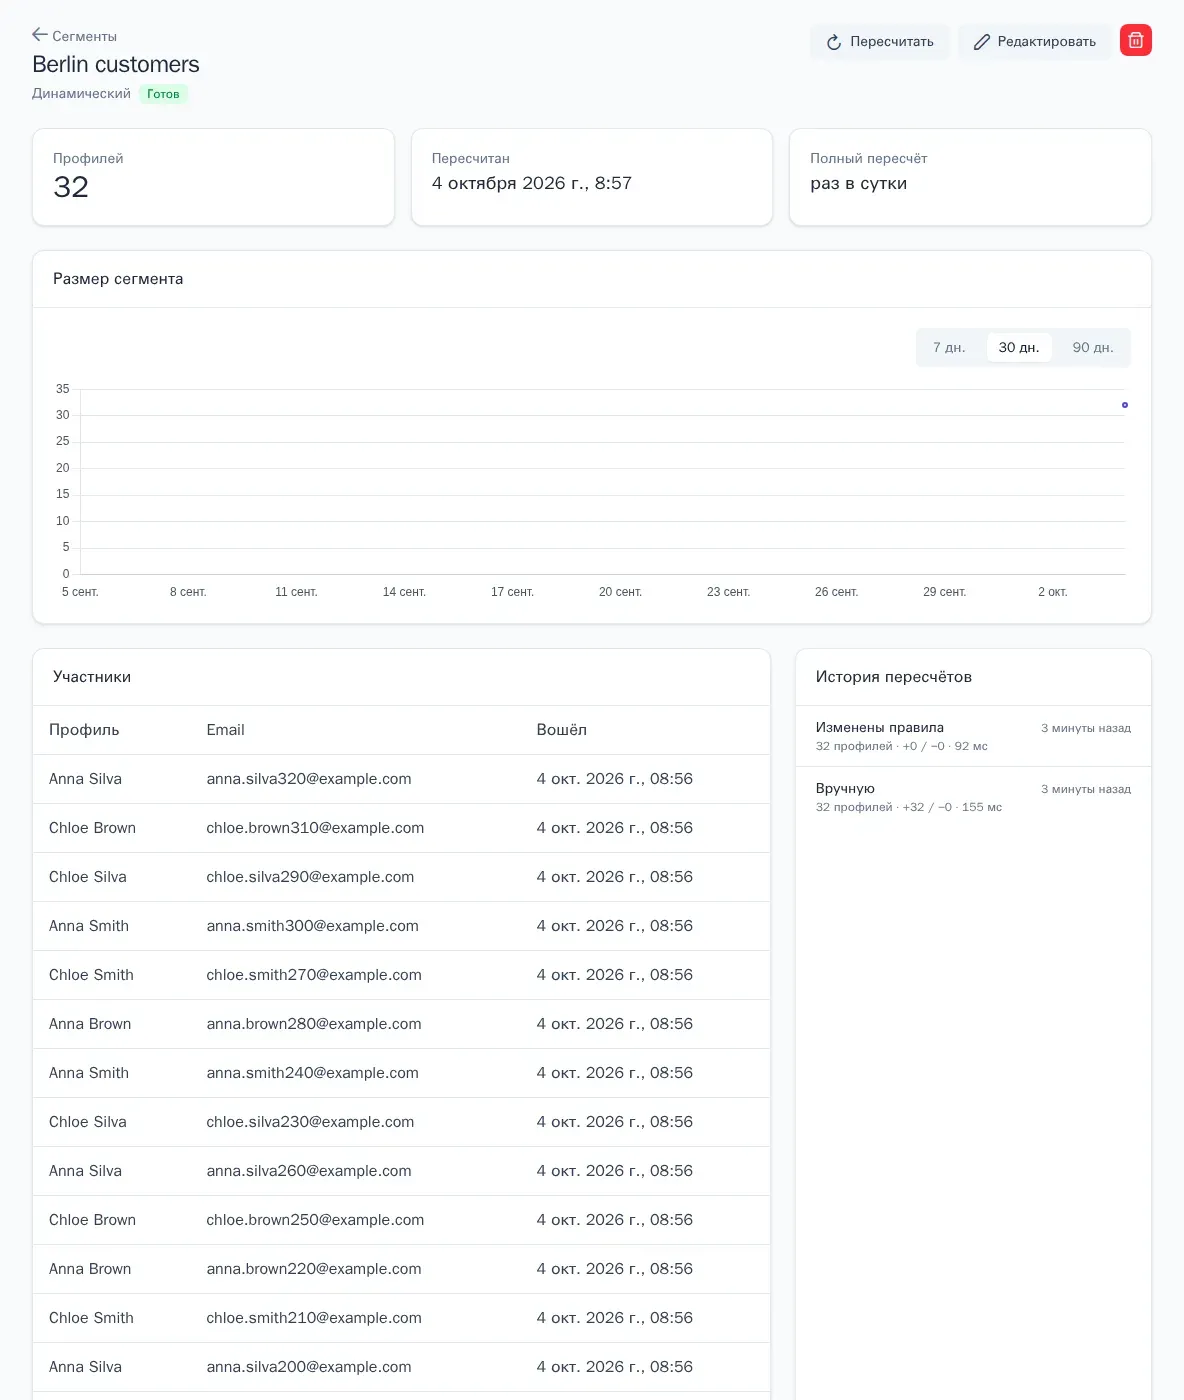
Task: Click the pencil icon in the Редактировать button
Action: click(982, 42)
